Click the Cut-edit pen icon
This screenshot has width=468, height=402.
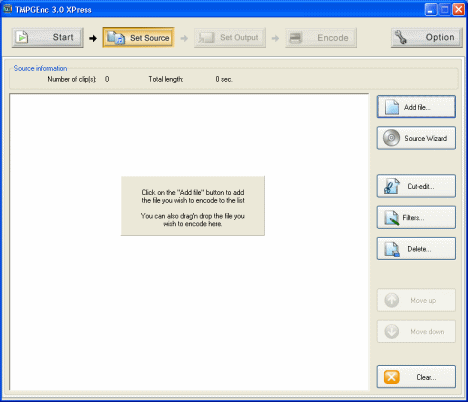[x=392, y=186]
